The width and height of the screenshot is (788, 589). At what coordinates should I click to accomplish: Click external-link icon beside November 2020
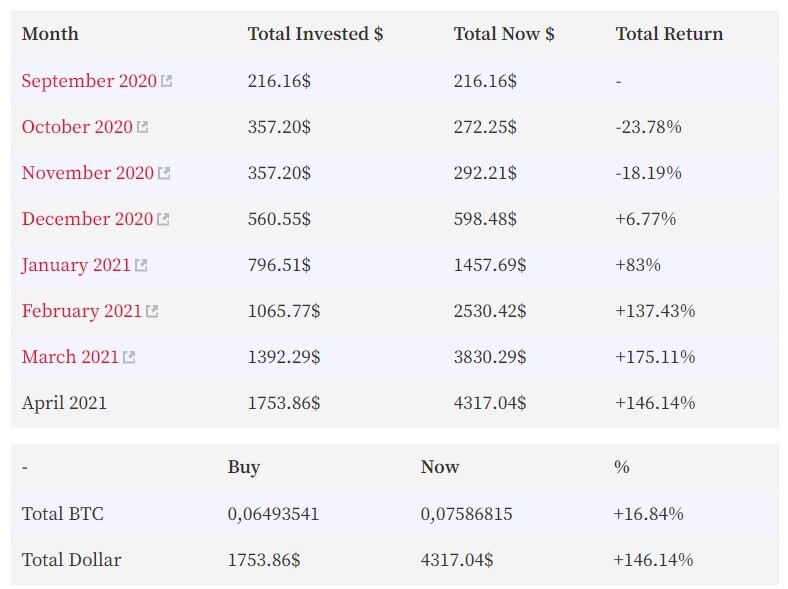pyautogui.click(x=164, y=173)
